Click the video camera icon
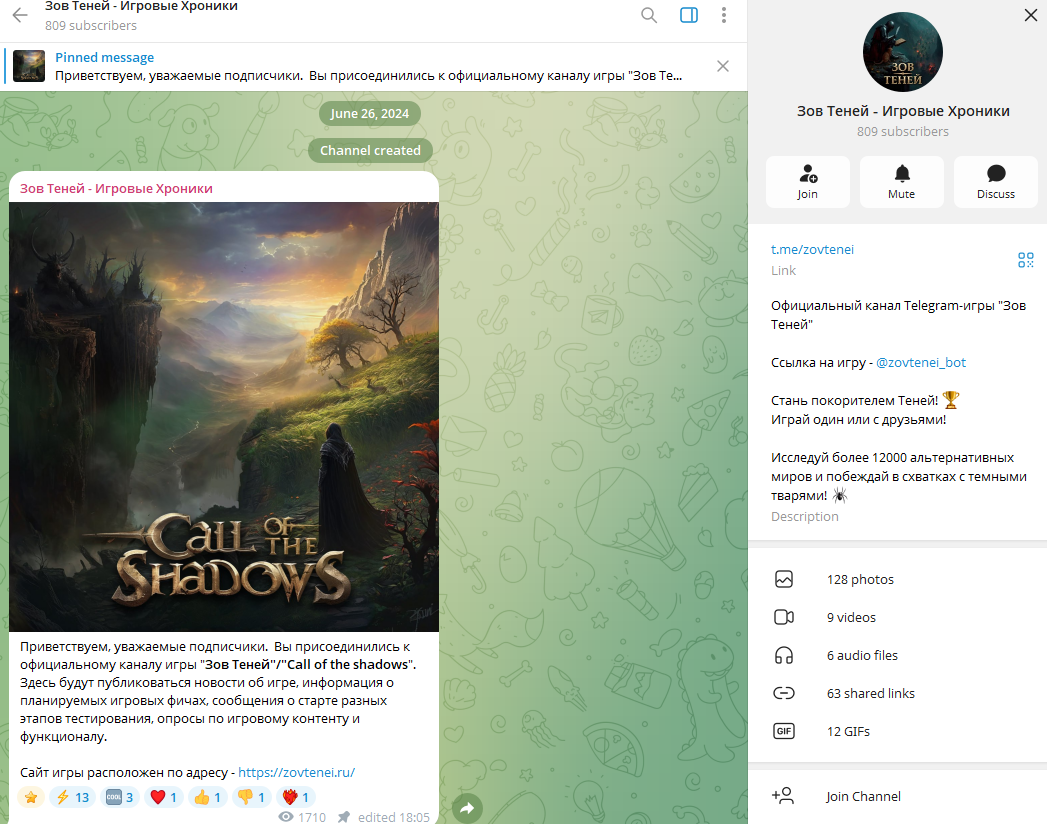This screenshot has width=1047, height=824. [x=784, y=617]
